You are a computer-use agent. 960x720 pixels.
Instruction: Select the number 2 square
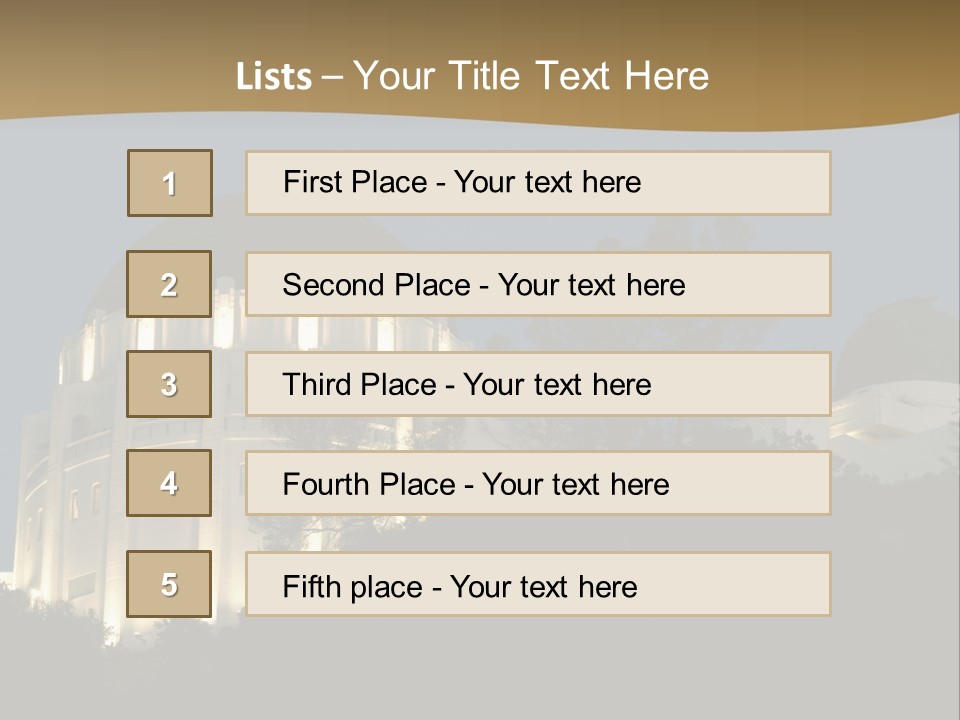169,284
